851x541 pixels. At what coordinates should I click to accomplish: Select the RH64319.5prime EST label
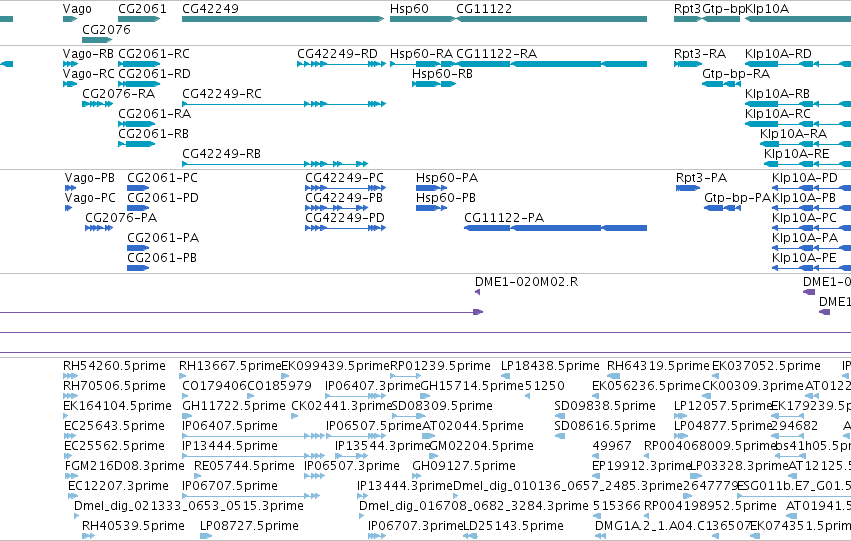coord(658,366)
